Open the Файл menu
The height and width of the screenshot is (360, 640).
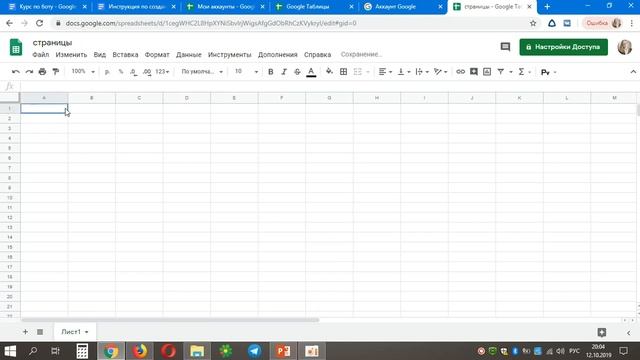(x=40, y=54)
